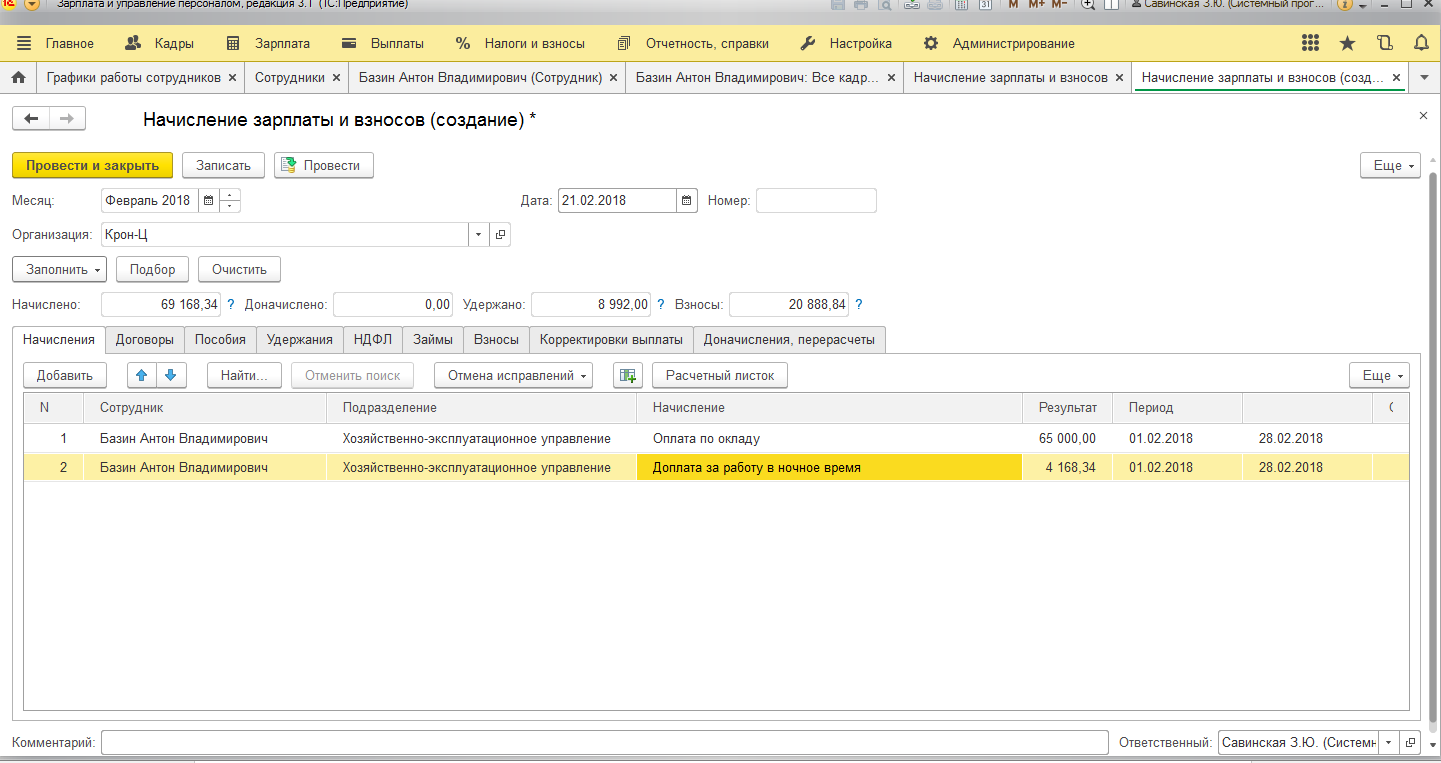Screen dimensions: 1441x763
Task: Move row down with blue arrow
Action: point(170,375)
